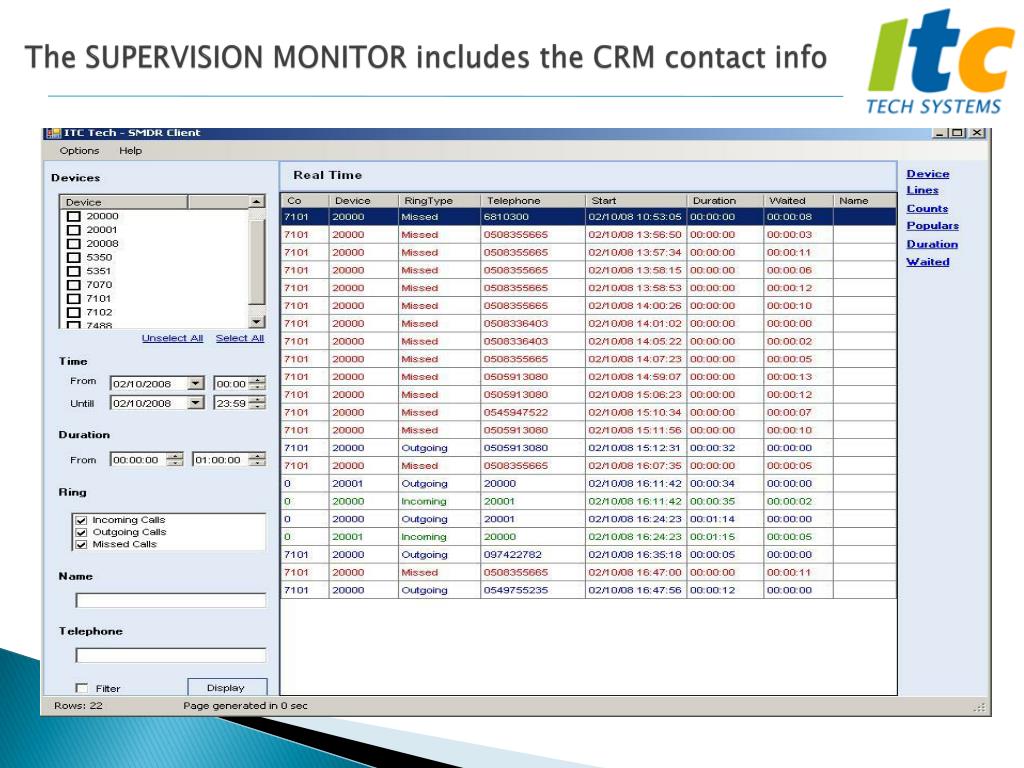This screenshot has height=768, width=1024.
Task: Click the Until time 23:59 spinner
Action: point(259,403)
